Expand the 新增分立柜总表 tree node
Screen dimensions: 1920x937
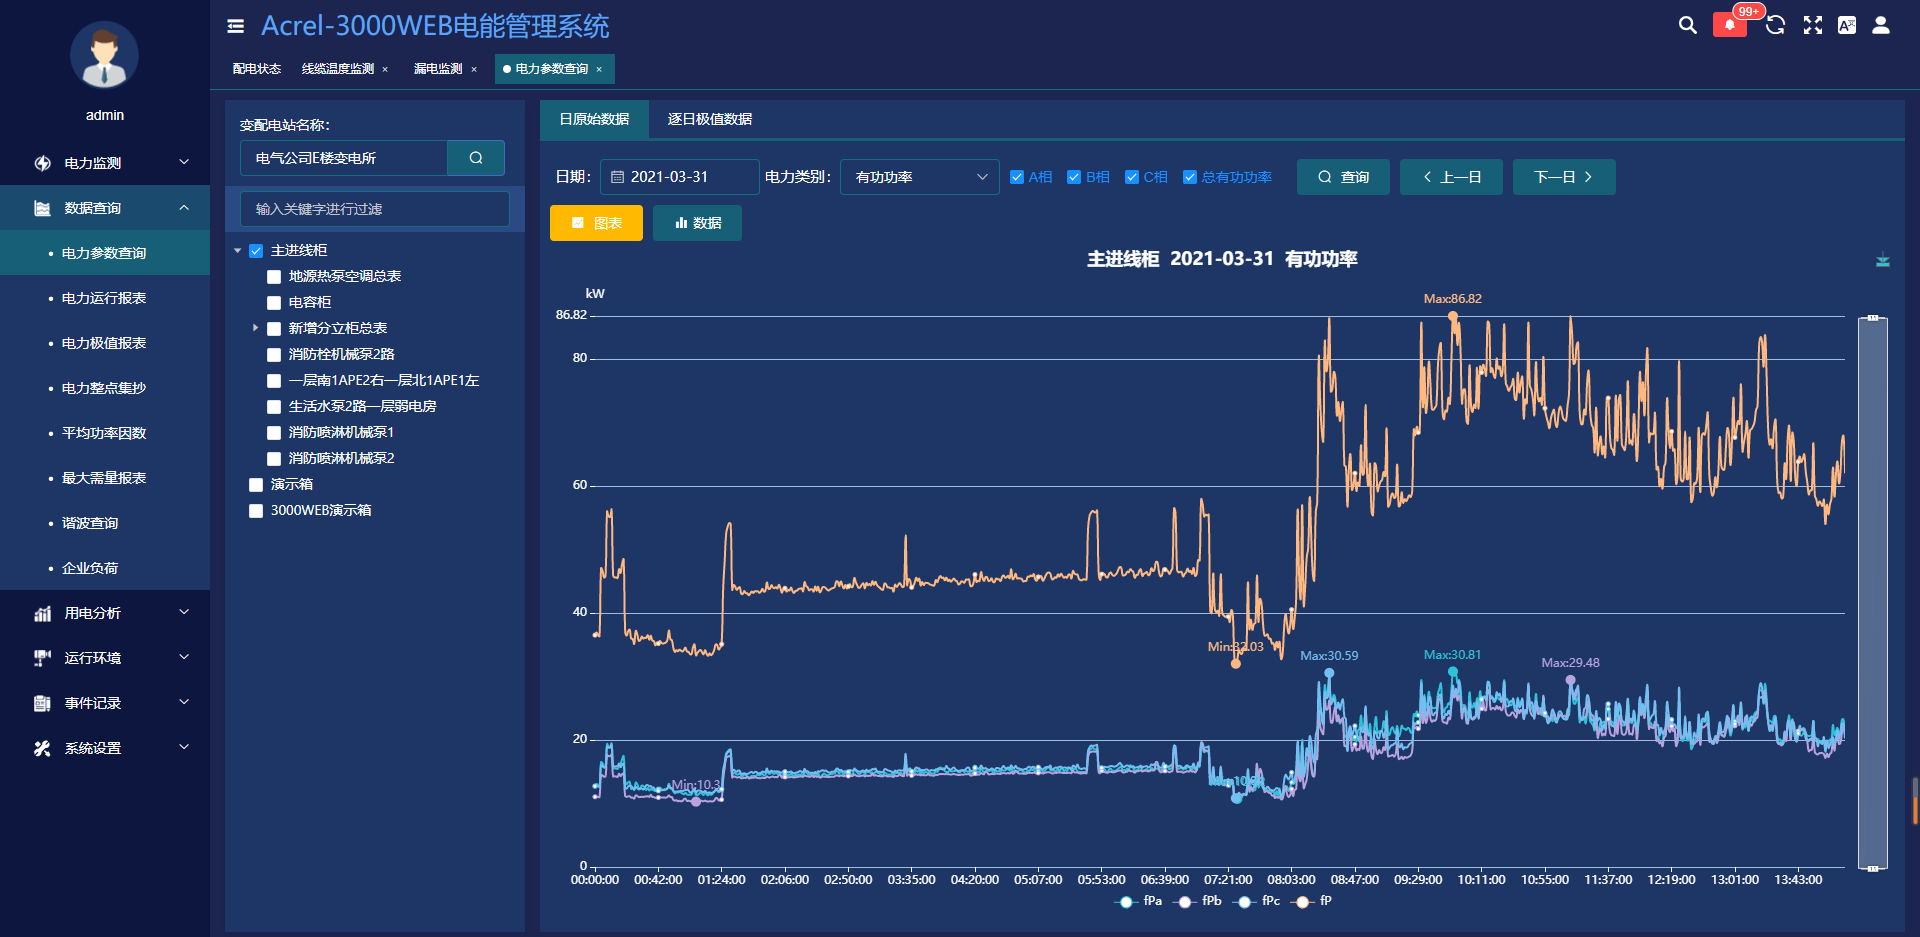point(255,328)
